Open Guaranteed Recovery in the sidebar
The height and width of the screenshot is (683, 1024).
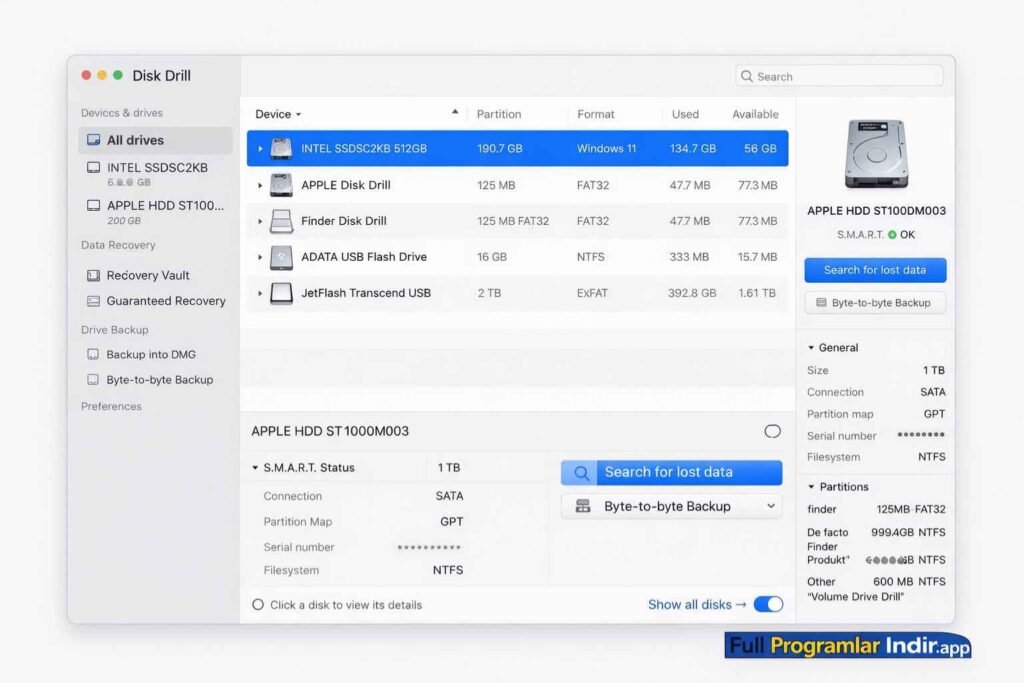(x=165, y=301)
